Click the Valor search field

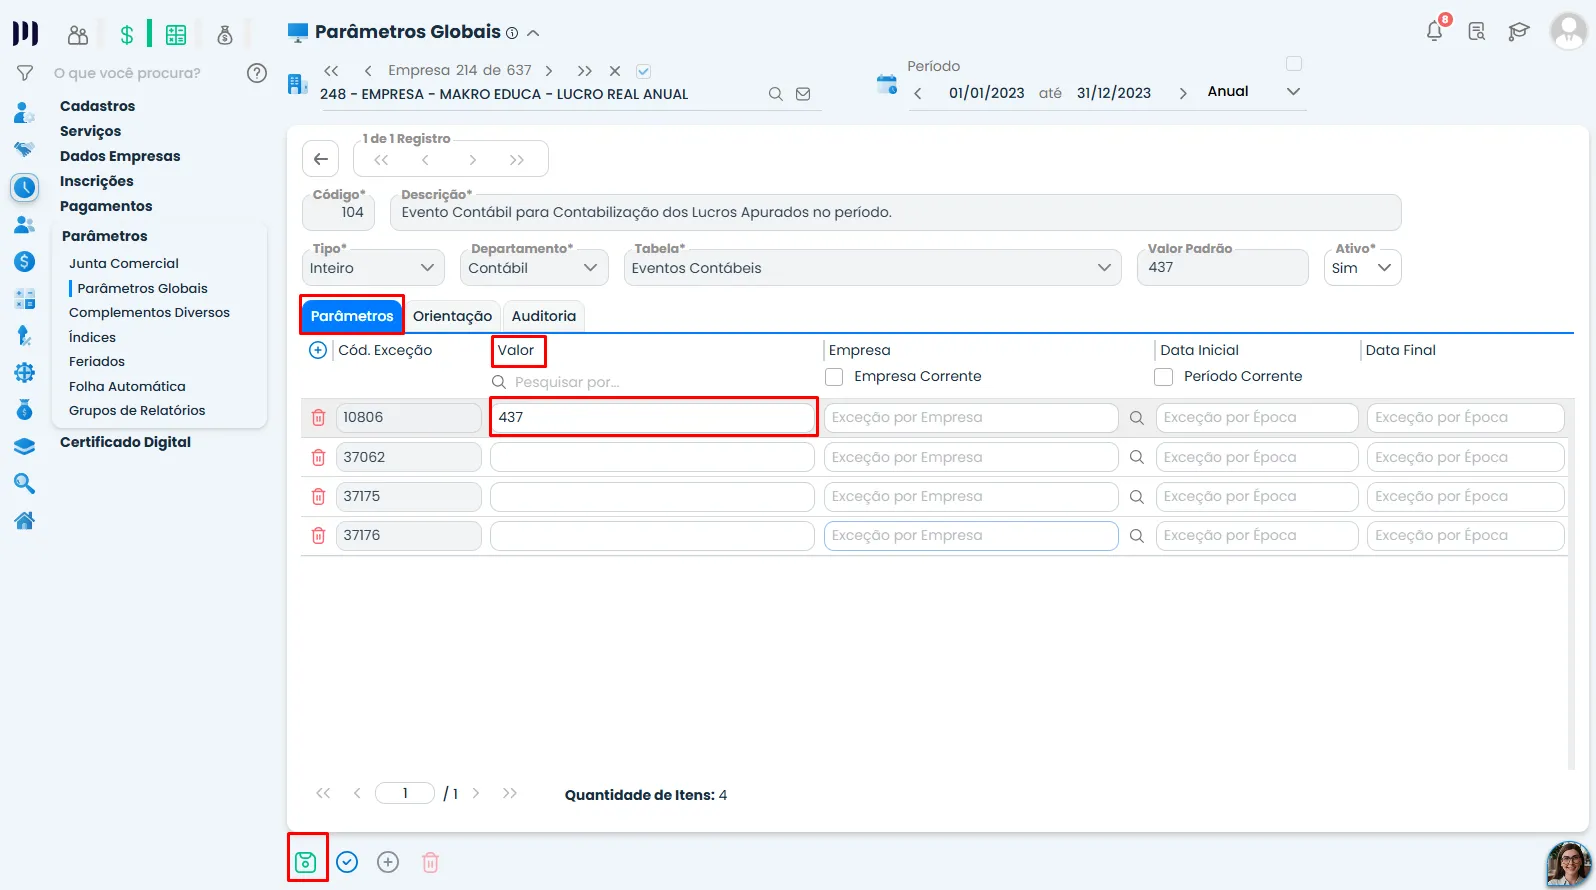click(652, 382)
